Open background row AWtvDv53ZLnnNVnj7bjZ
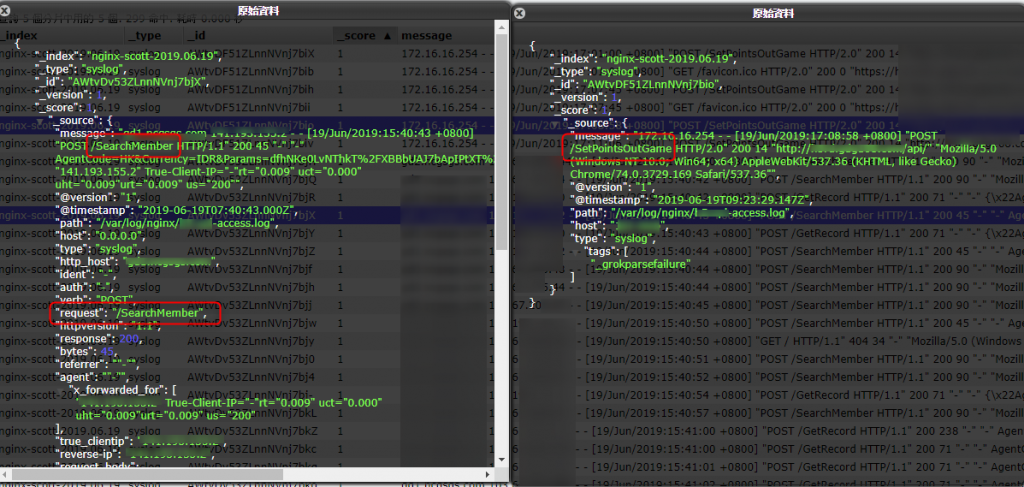Image resolution: width=1024 pixels, height=487 pixels. [x=251, y=251]
